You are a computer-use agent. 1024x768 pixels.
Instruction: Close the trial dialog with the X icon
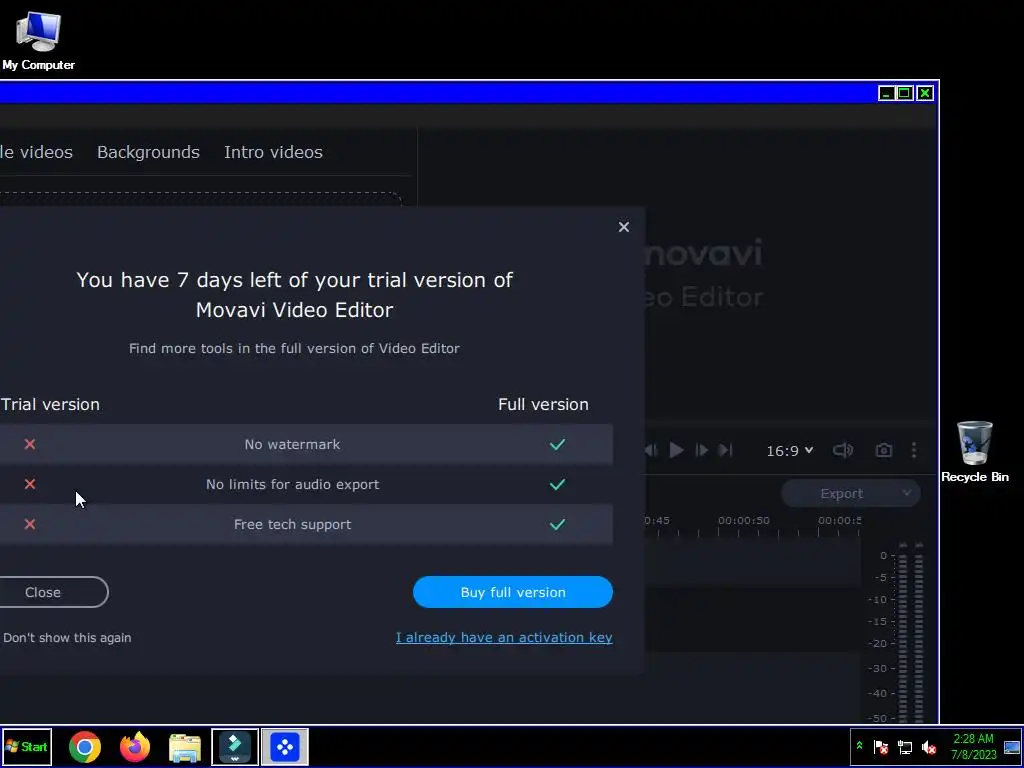click(x=624, y=227)
